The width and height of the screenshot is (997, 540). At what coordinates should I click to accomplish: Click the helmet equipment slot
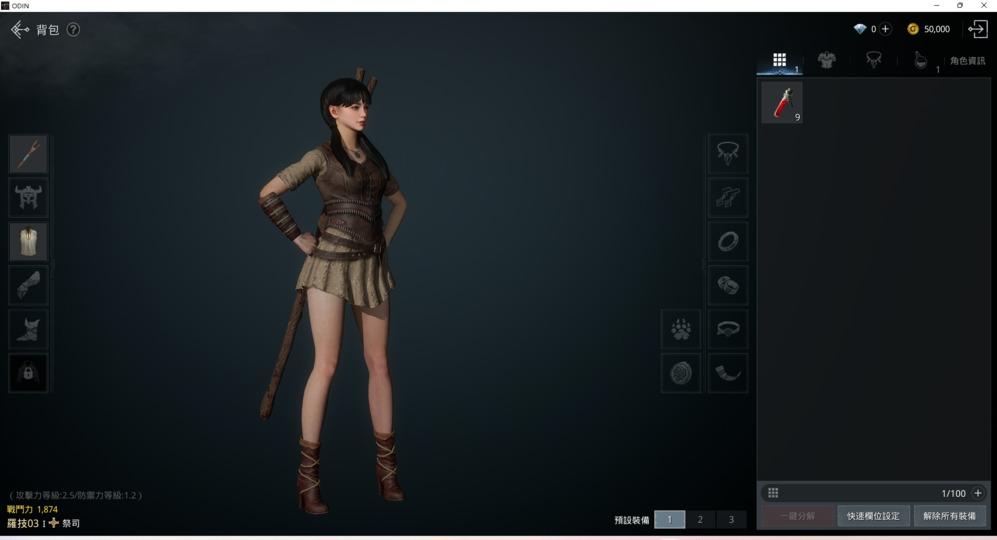28,198
